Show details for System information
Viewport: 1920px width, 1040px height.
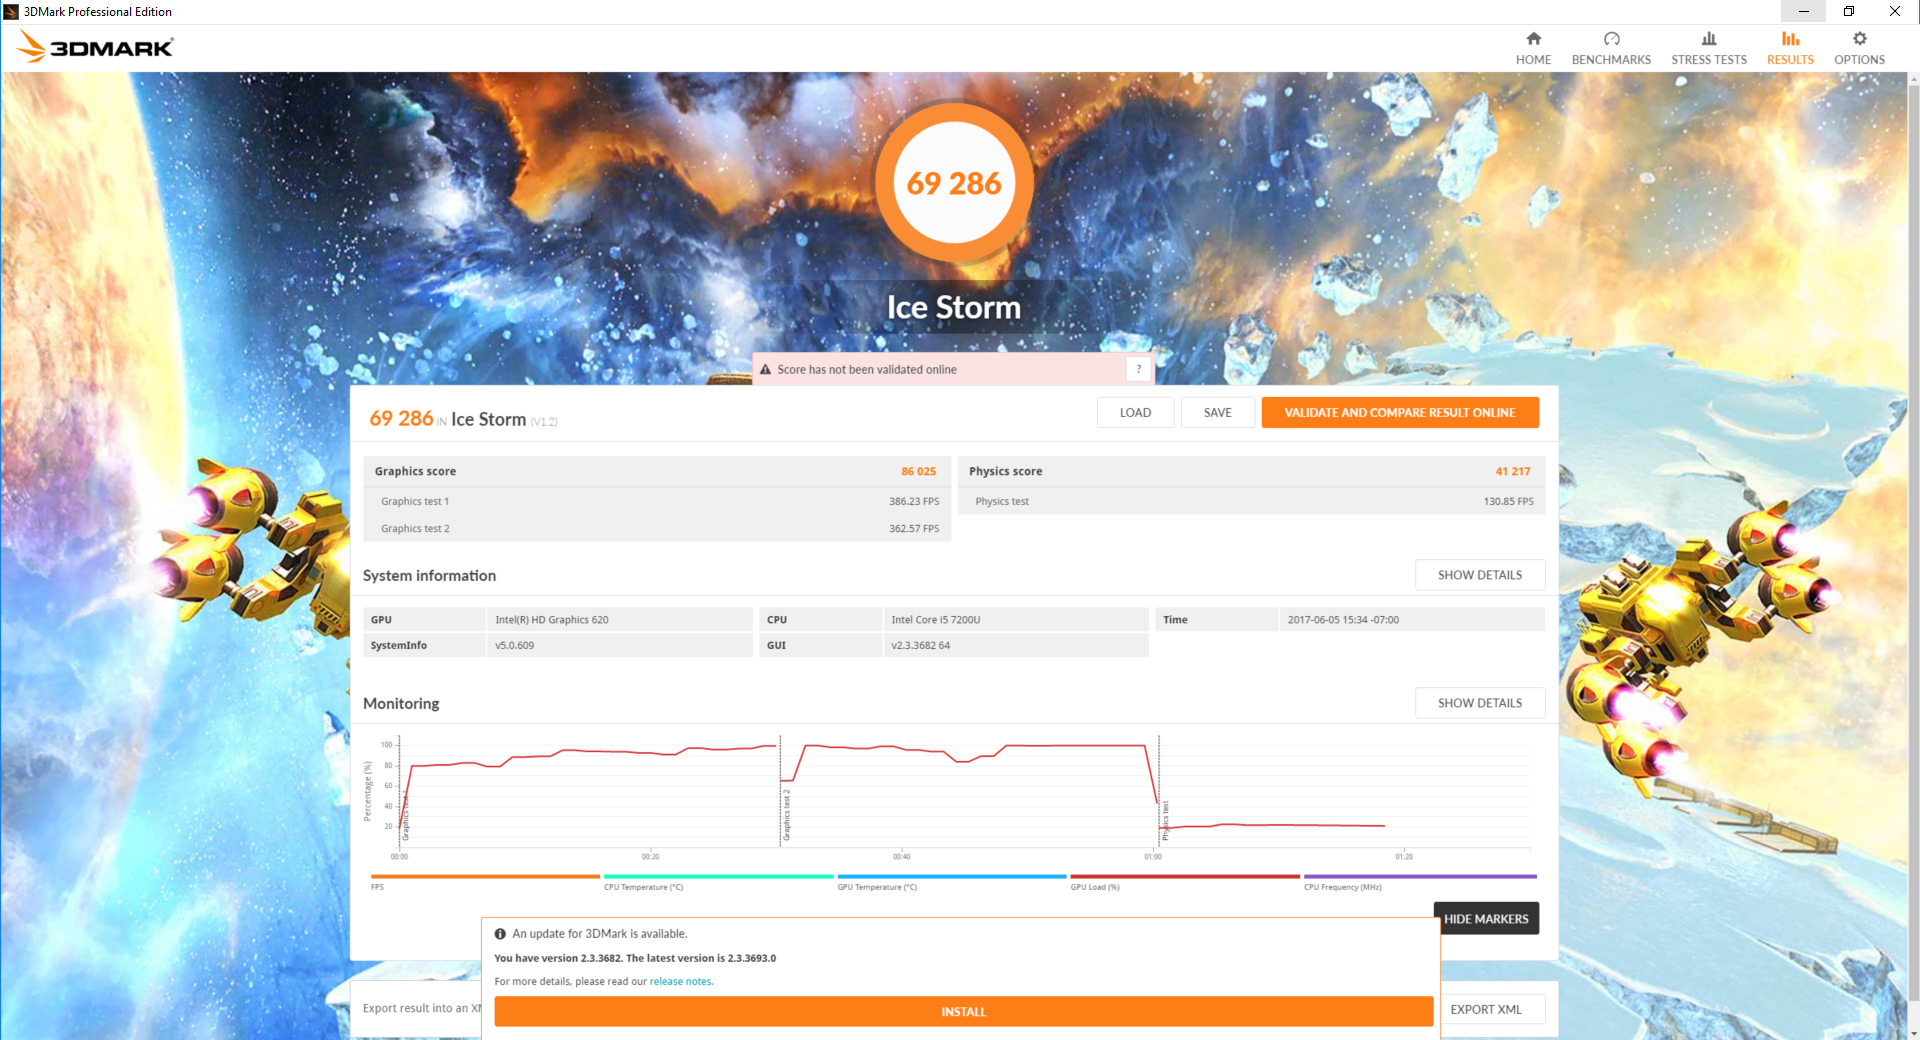1480,575
